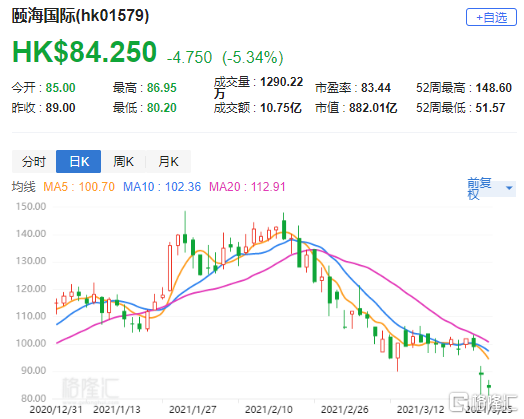524x419 pixels.
Task: Click the 2021/1/13 date label
Action: pyautogui.click(x=117, y=410)
